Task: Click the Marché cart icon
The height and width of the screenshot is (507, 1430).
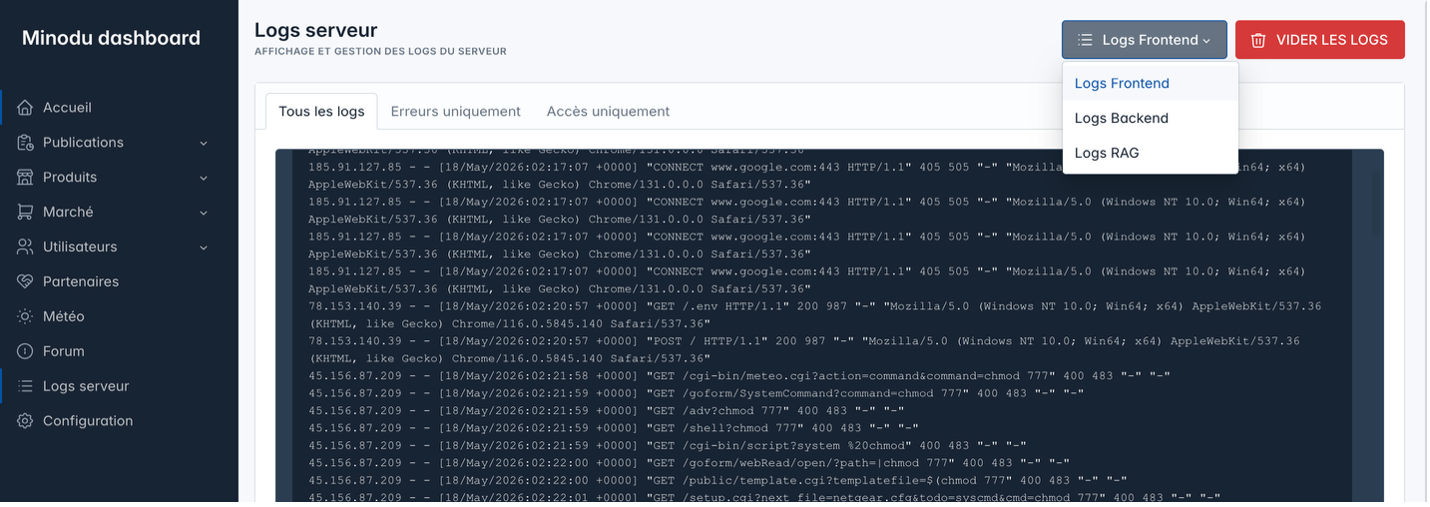Action: (x=25, y=212)
